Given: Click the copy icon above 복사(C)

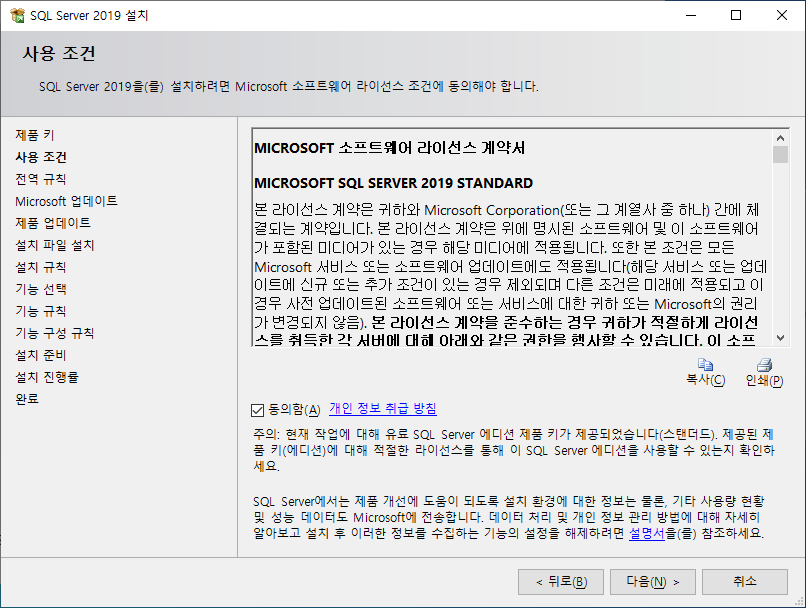Looking at the screenshot, I should click(705, 364).
